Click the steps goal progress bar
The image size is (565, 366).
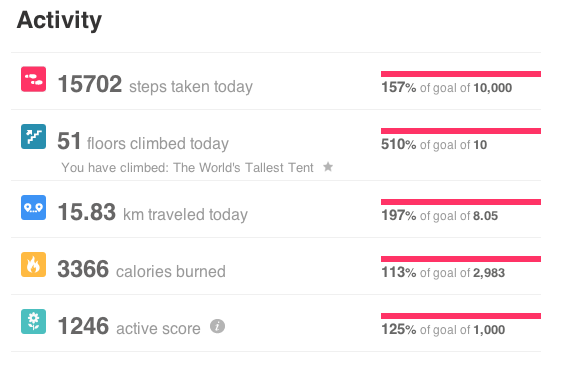pos(461,74)
